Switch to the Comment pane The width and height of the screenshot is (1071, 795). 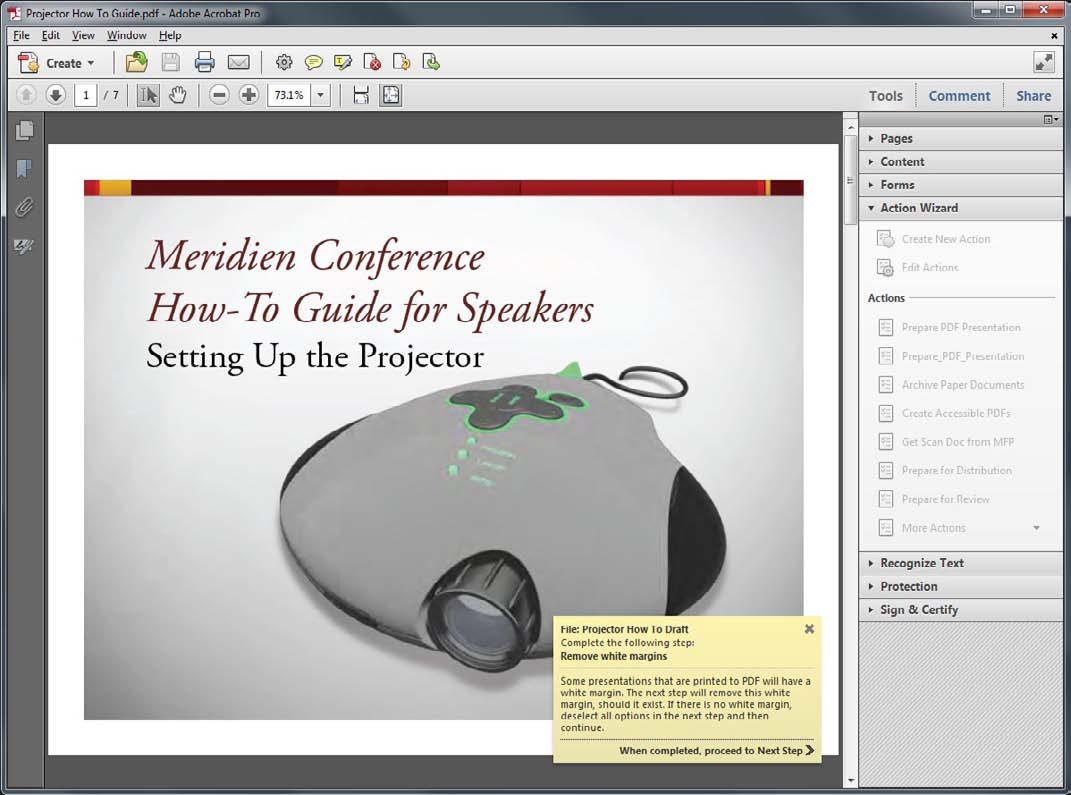click(x=959, y=96)
